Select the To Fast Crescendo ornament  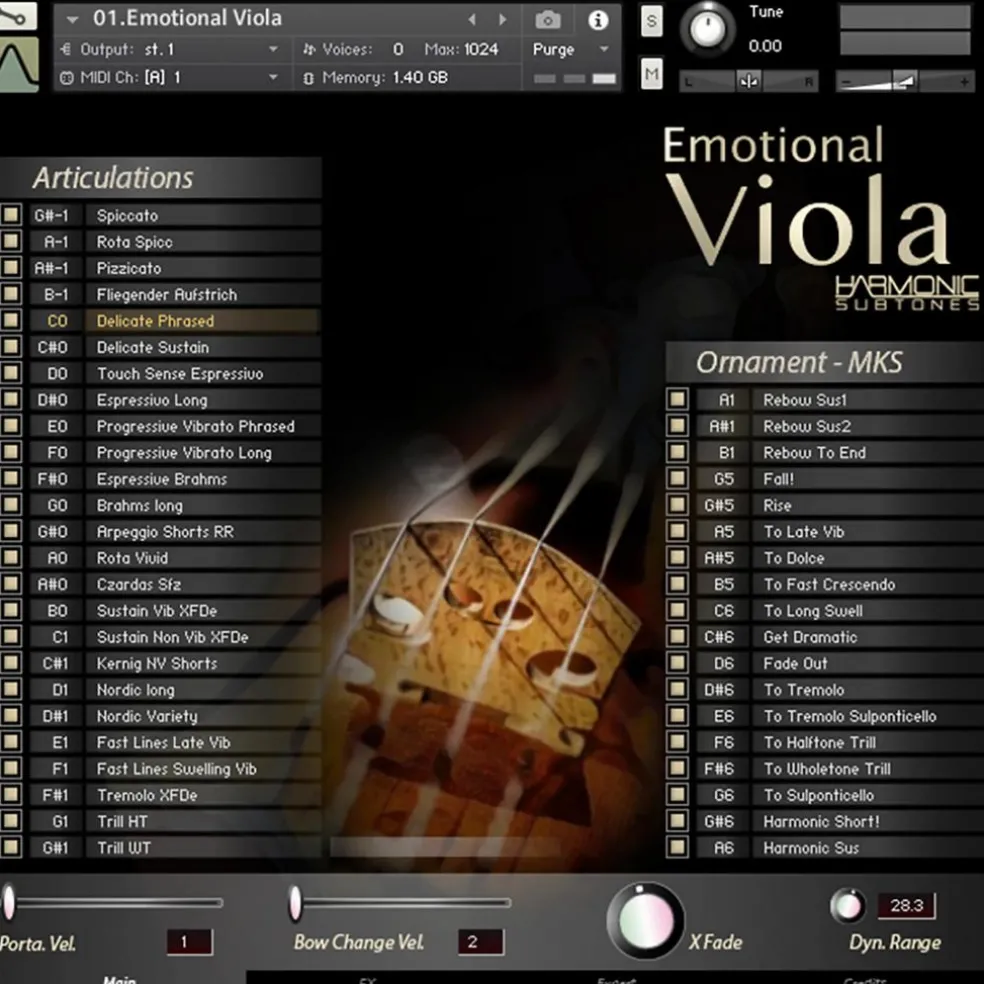click(x=868, y=584)
